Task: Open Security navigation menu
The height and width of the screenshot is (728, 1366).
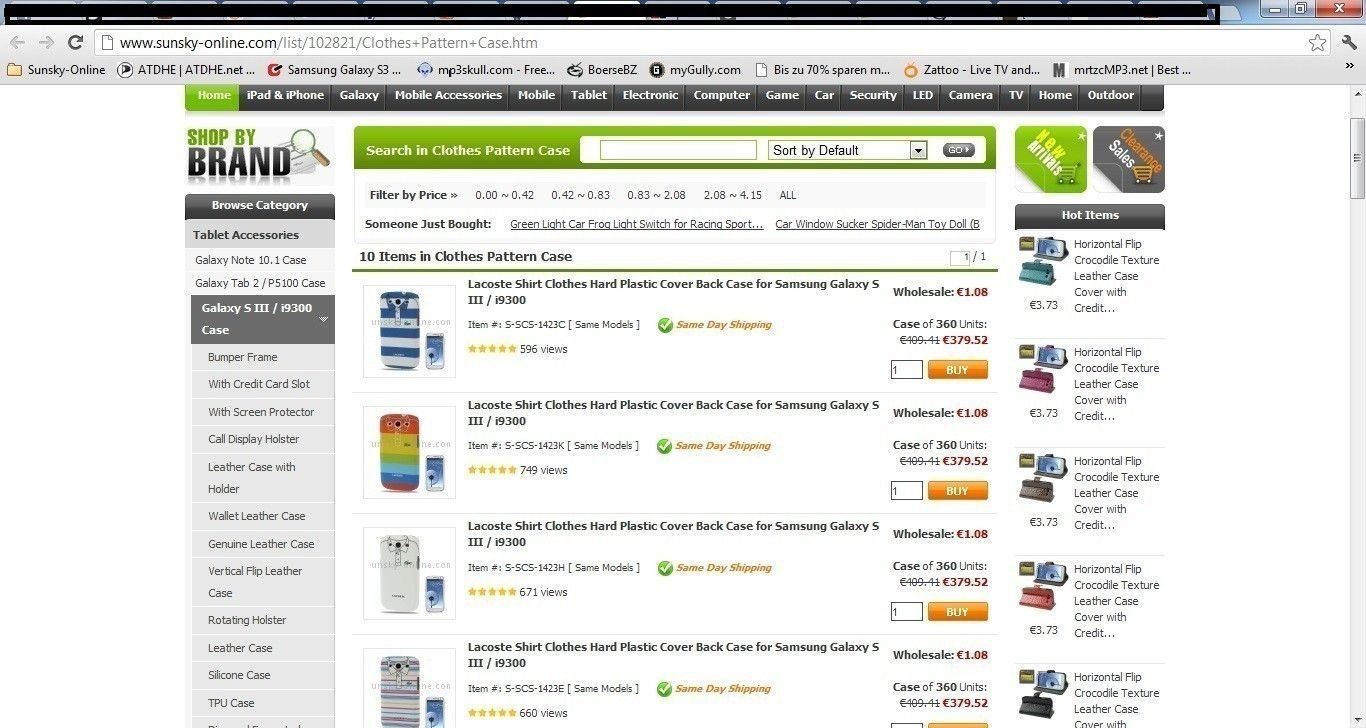Action: (x=873, y=95)
